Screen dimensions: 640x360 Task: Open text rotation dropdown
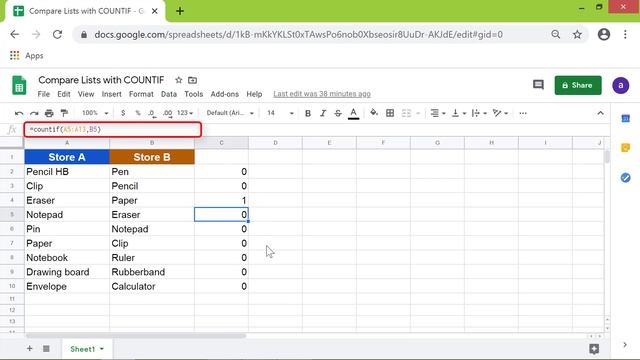[500, 113]
